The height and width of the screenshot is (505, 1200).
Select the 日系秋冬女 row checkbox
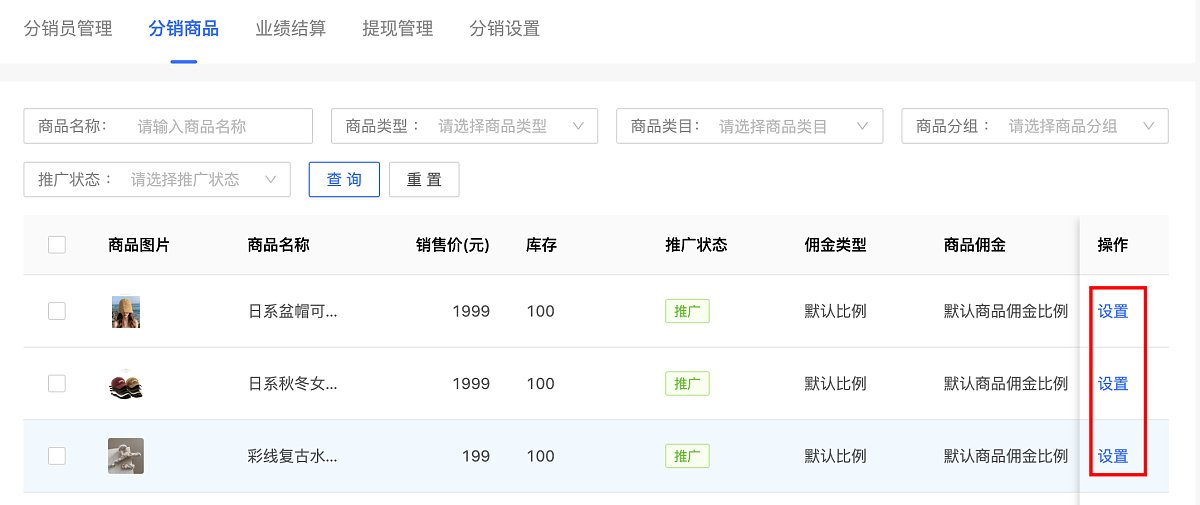(57, 383)
